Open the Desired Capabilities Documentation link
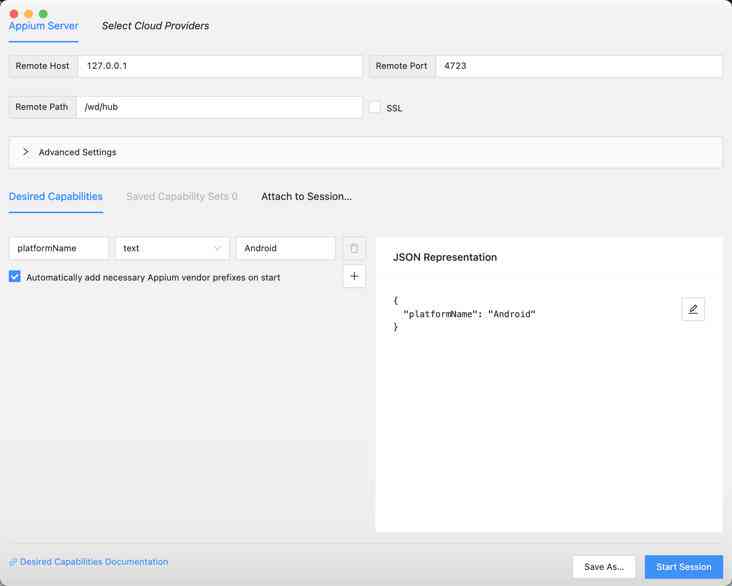Viewport: 732px width, 586px height. [x=94, y=562]
